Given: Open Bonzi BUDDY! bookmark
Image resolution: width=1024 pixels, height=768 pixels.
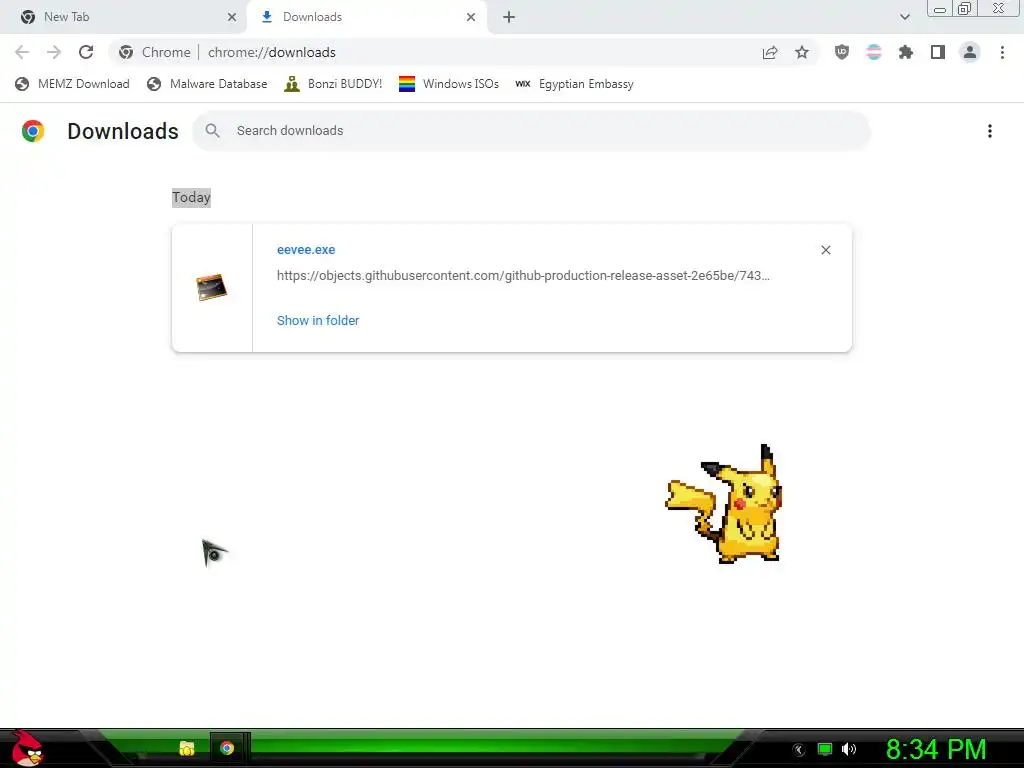Looking at the screenshot, I should point(333,84).
